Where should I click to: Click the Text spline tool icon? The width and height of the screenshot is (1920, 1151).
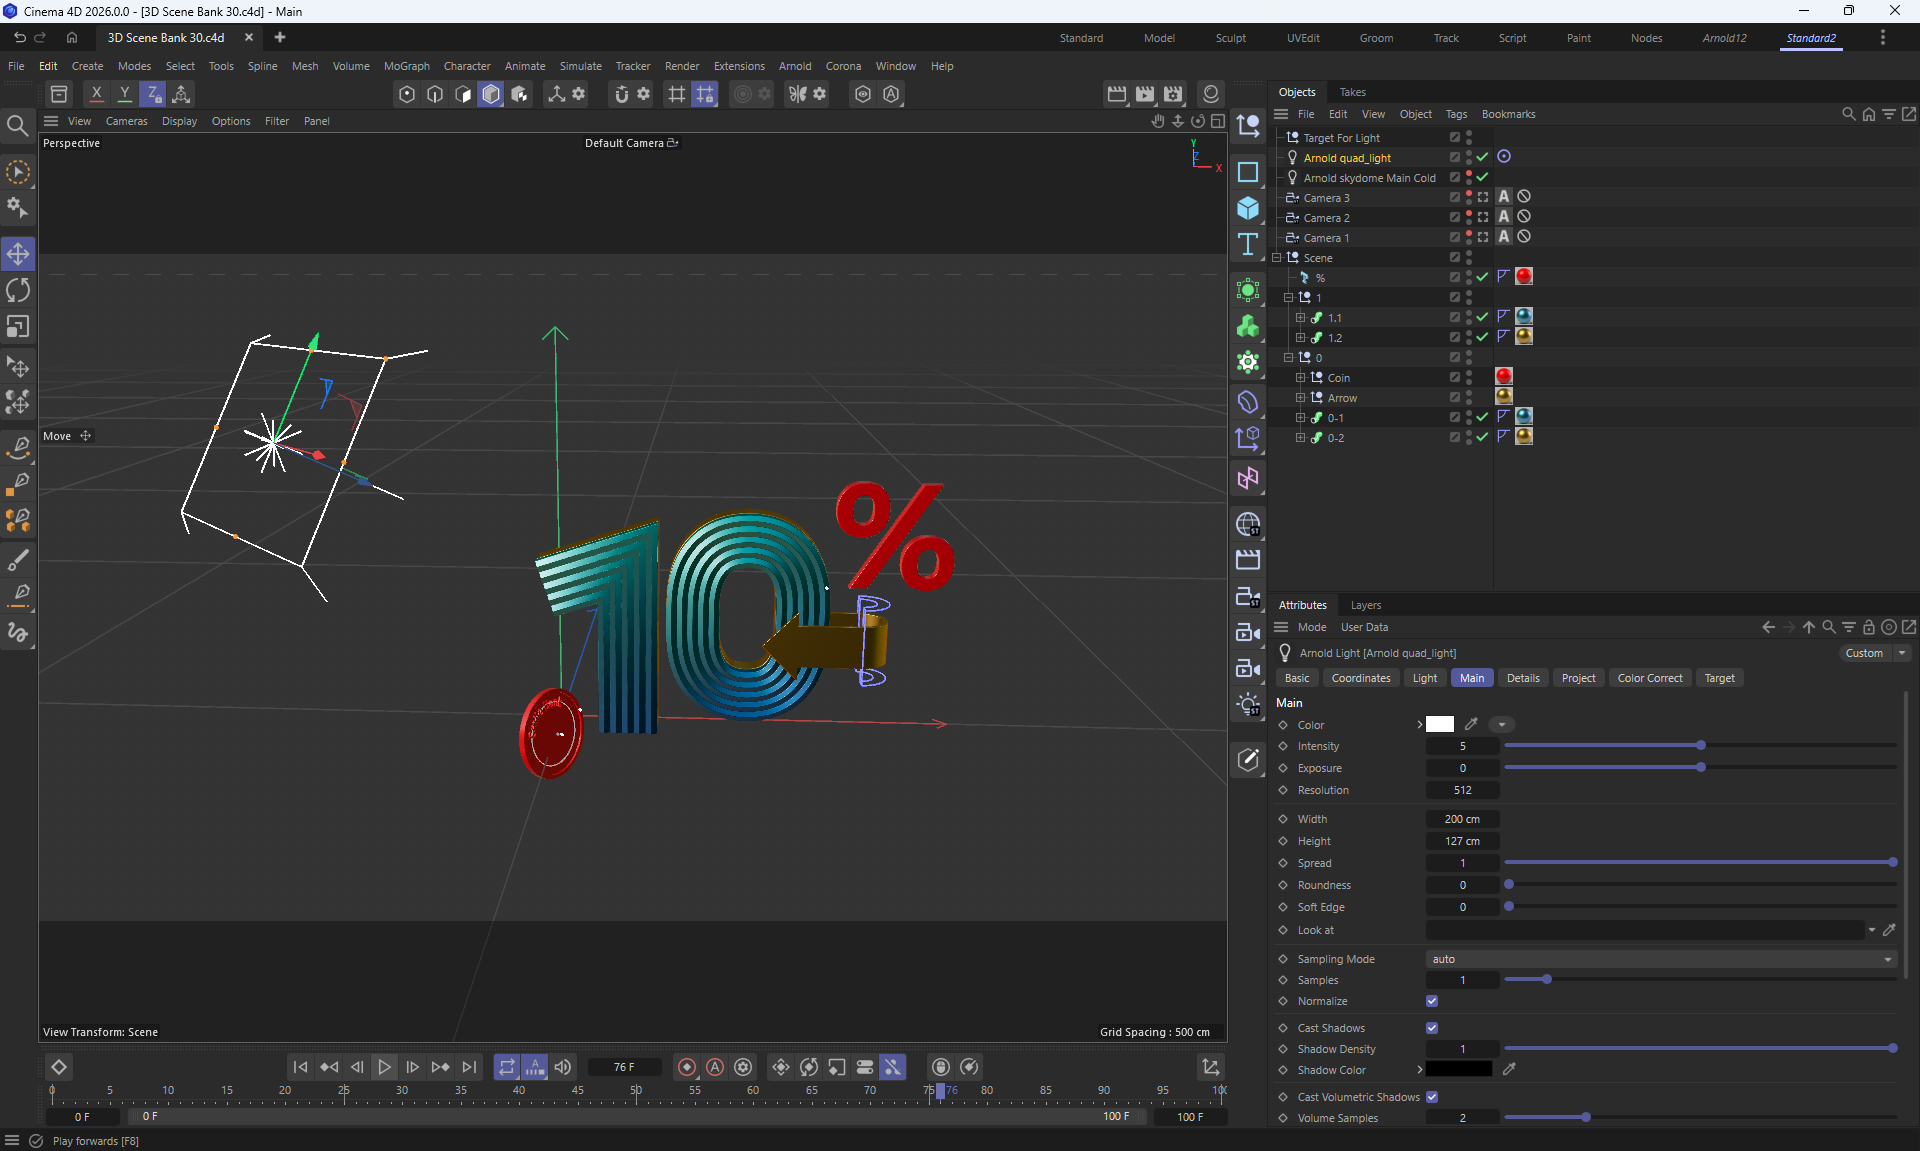coord(1247,244)
